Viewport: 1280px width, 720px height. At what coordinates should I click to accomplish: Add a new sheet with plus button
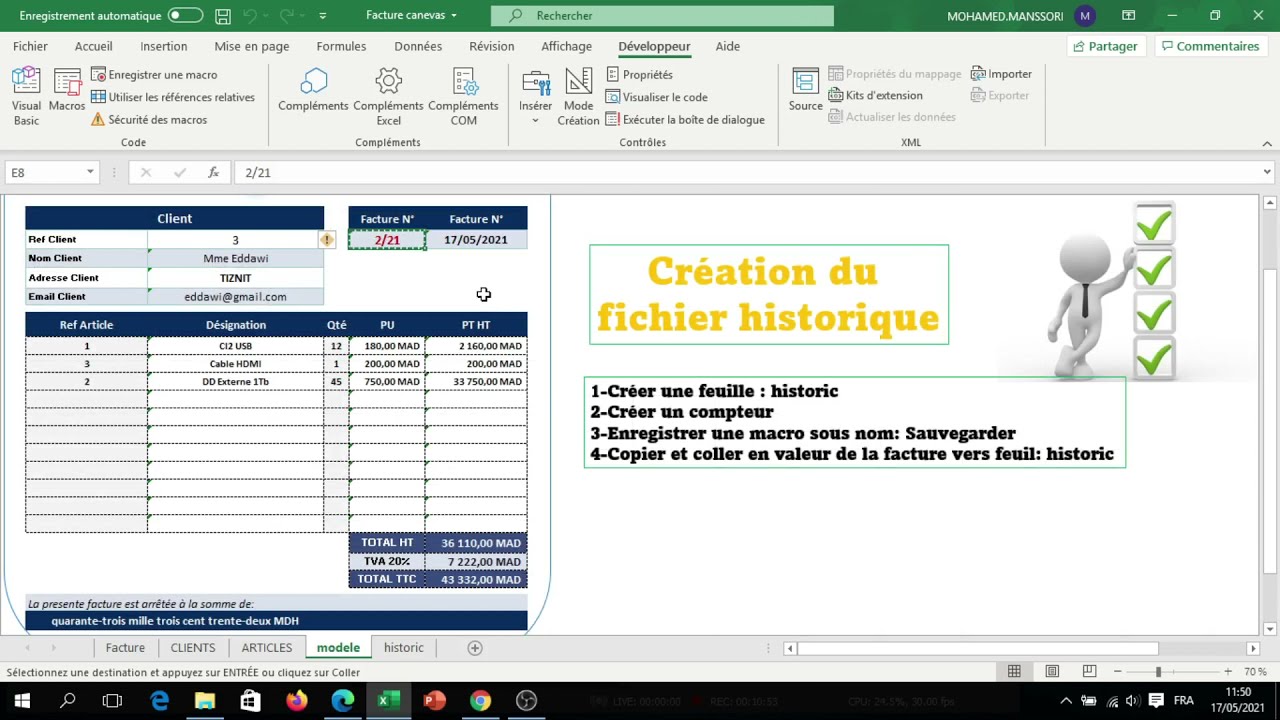(475, 648)
